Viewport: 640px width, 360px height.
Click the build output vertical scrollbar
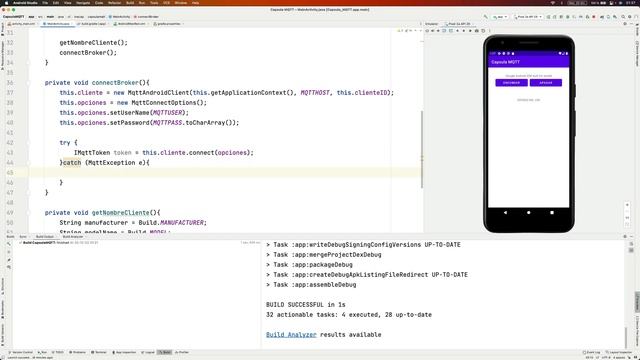626,337
